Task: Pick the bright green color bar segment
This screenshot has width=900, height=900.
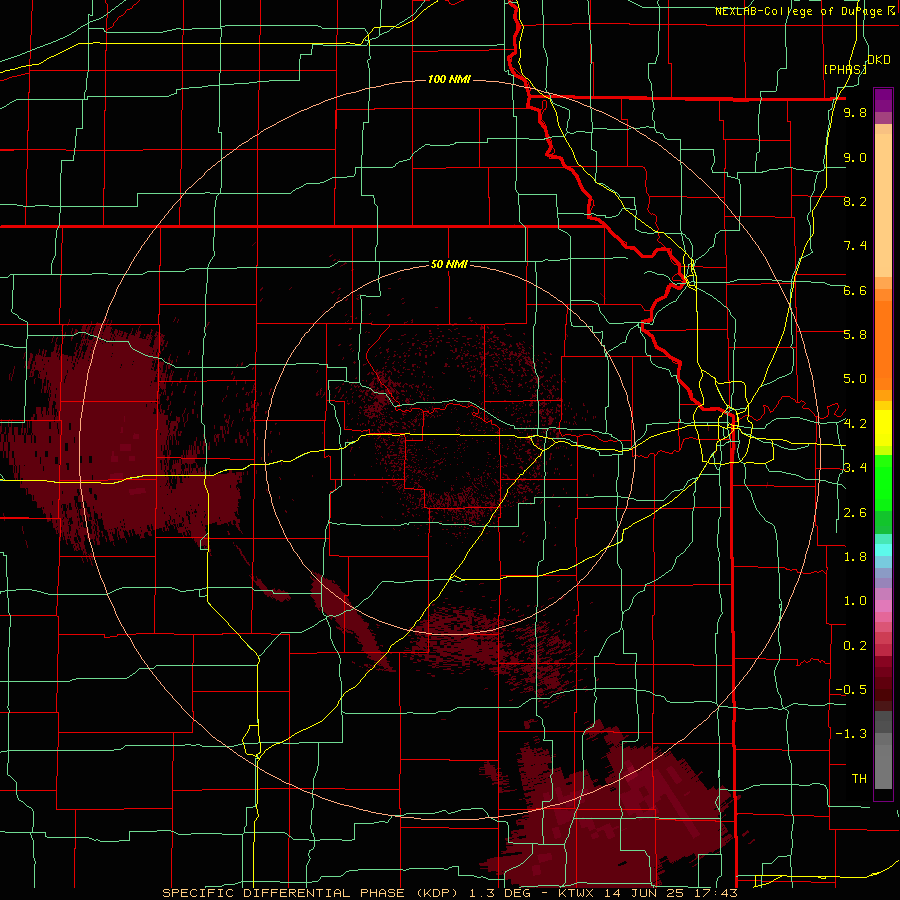Action: [883, 482]
